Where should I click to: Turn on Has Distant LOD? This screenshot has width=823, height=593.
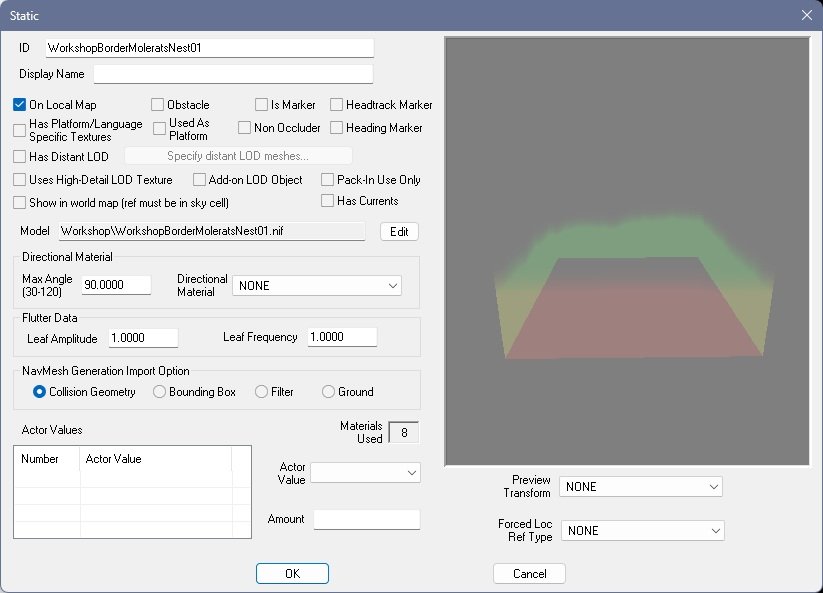(19, 156)
